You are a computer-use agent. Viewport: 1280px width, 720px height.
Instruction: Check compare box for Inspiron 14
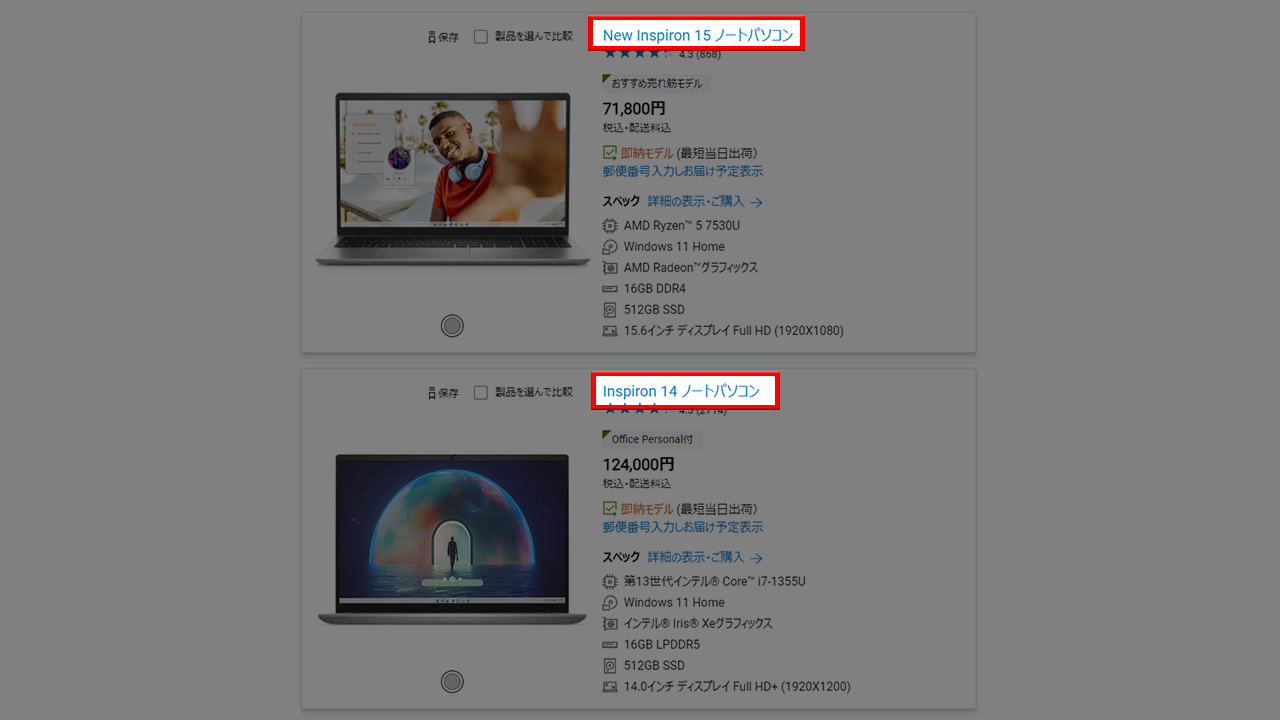481,393
